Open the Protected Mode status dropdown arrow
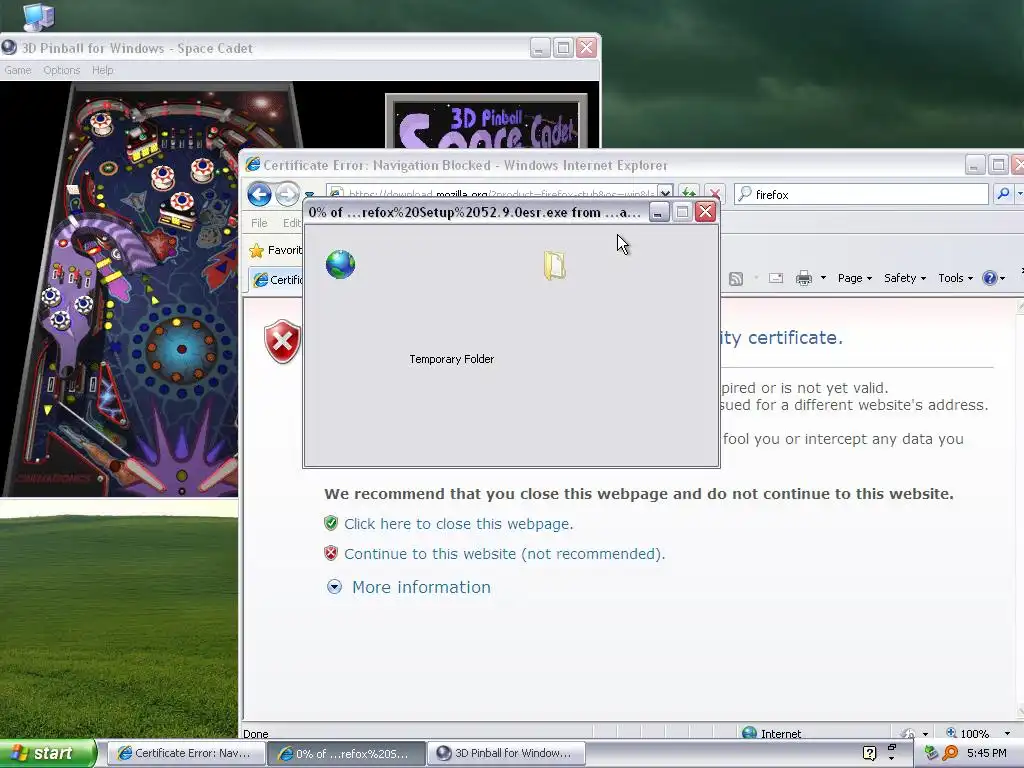1024x768 pixels. (925, 733)
